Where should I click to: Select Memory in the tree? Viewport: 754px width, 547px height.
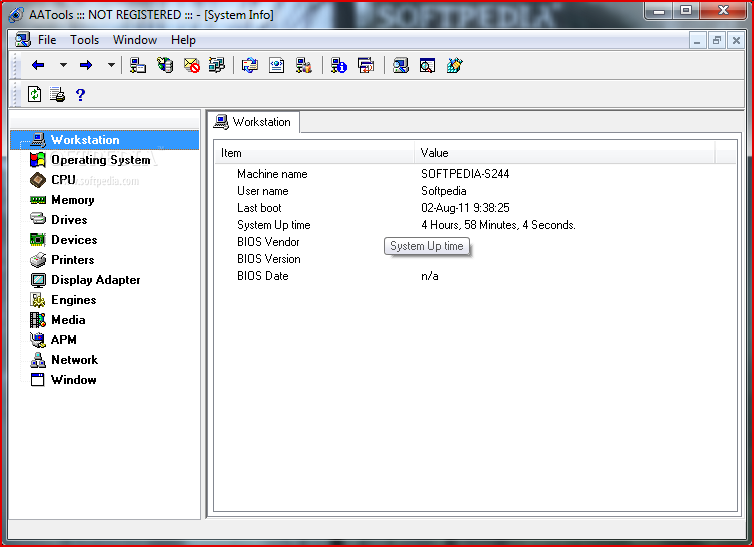(73, 200)
